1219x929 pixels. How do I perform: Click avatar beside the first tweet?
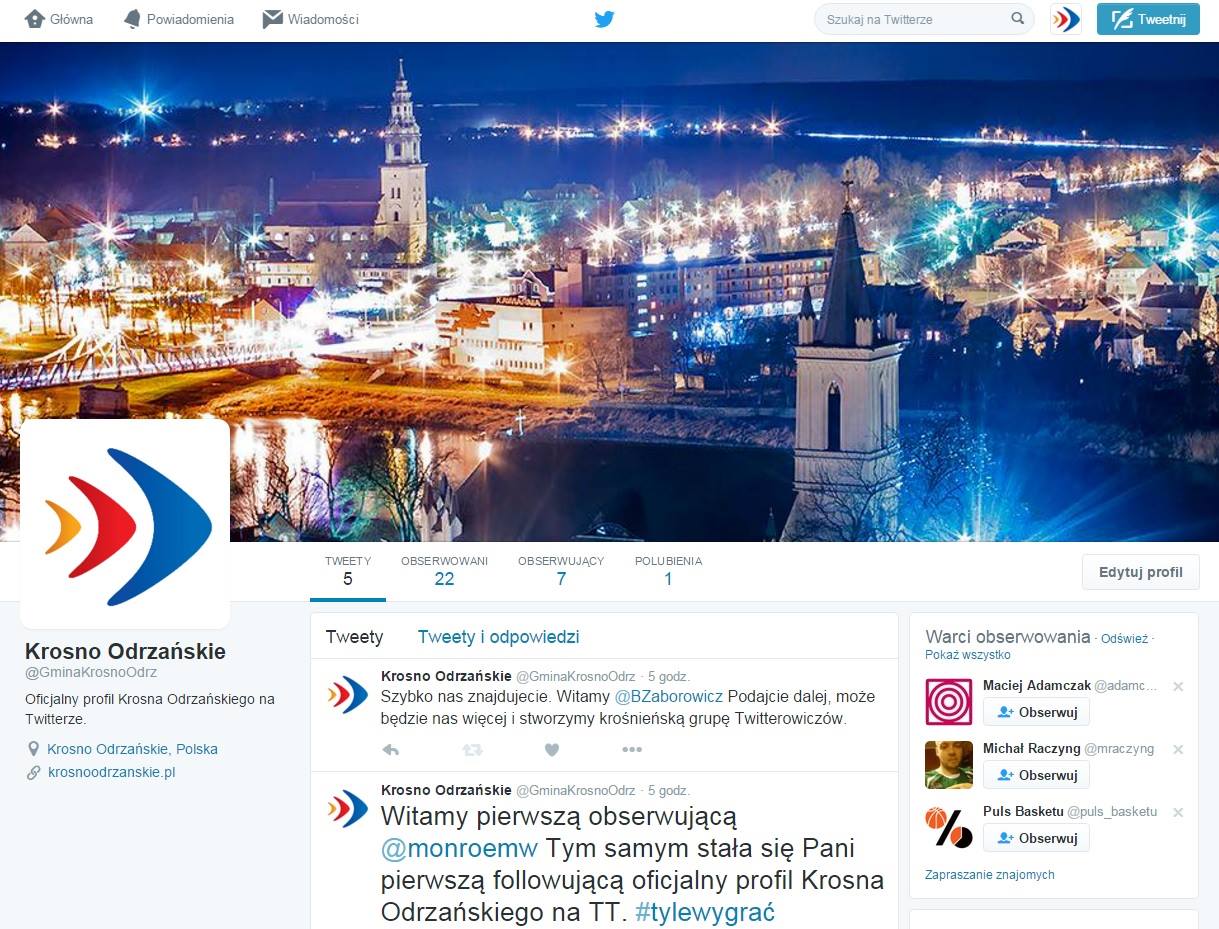(348, 694)
